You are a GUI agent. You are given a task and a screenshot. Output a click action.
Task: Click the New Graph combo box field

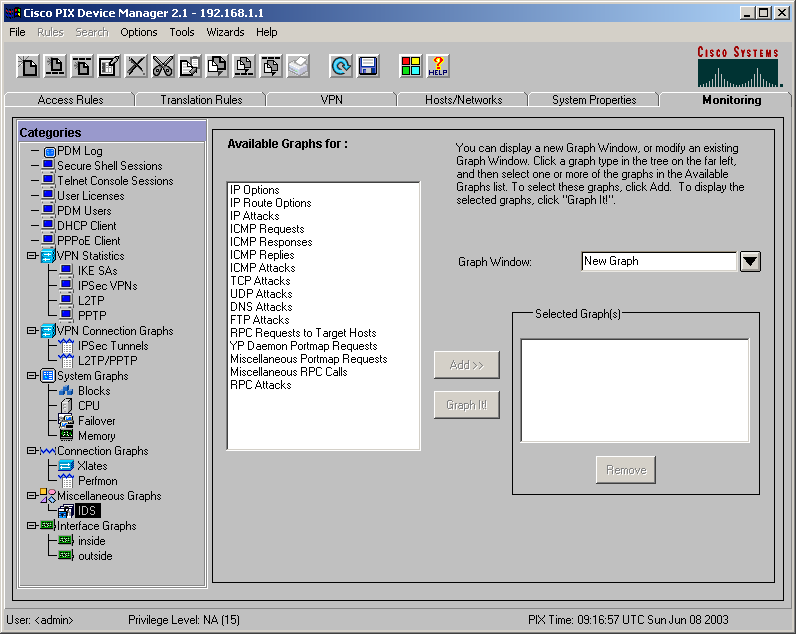point(659,261)
